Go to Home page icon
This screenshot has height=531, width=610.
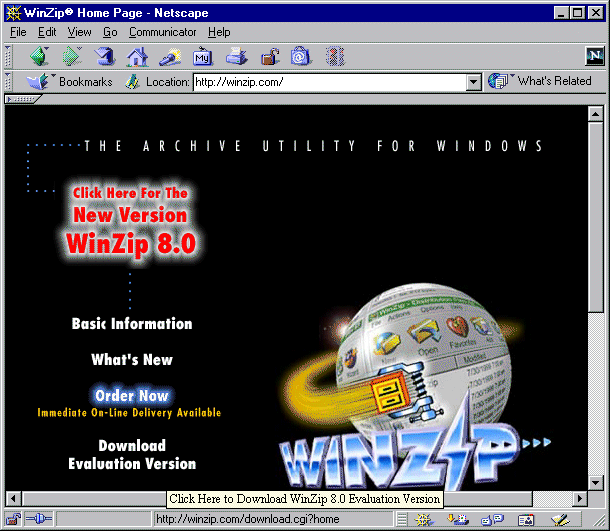pyautogui.click(x=137, y=56)
